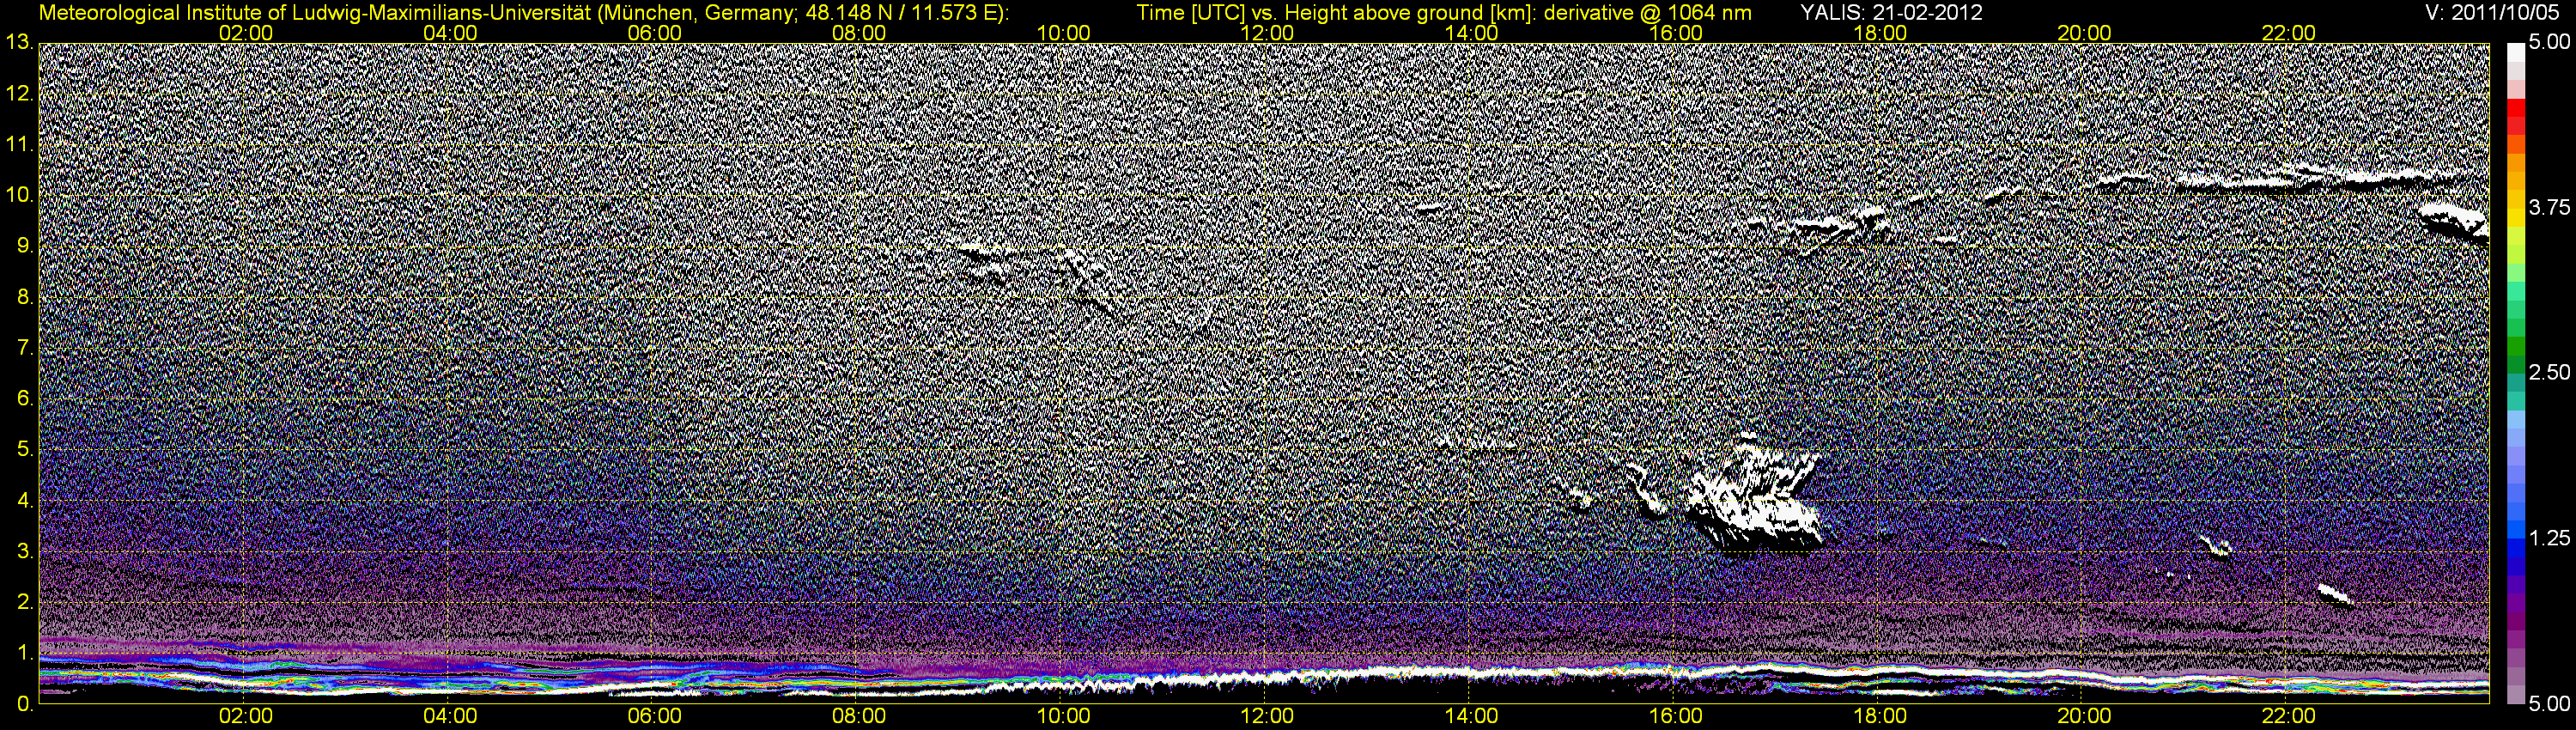Viewport: 2576px width, 730px height.
Task: Click height axis label 7
Action: (x=24, y=348)
